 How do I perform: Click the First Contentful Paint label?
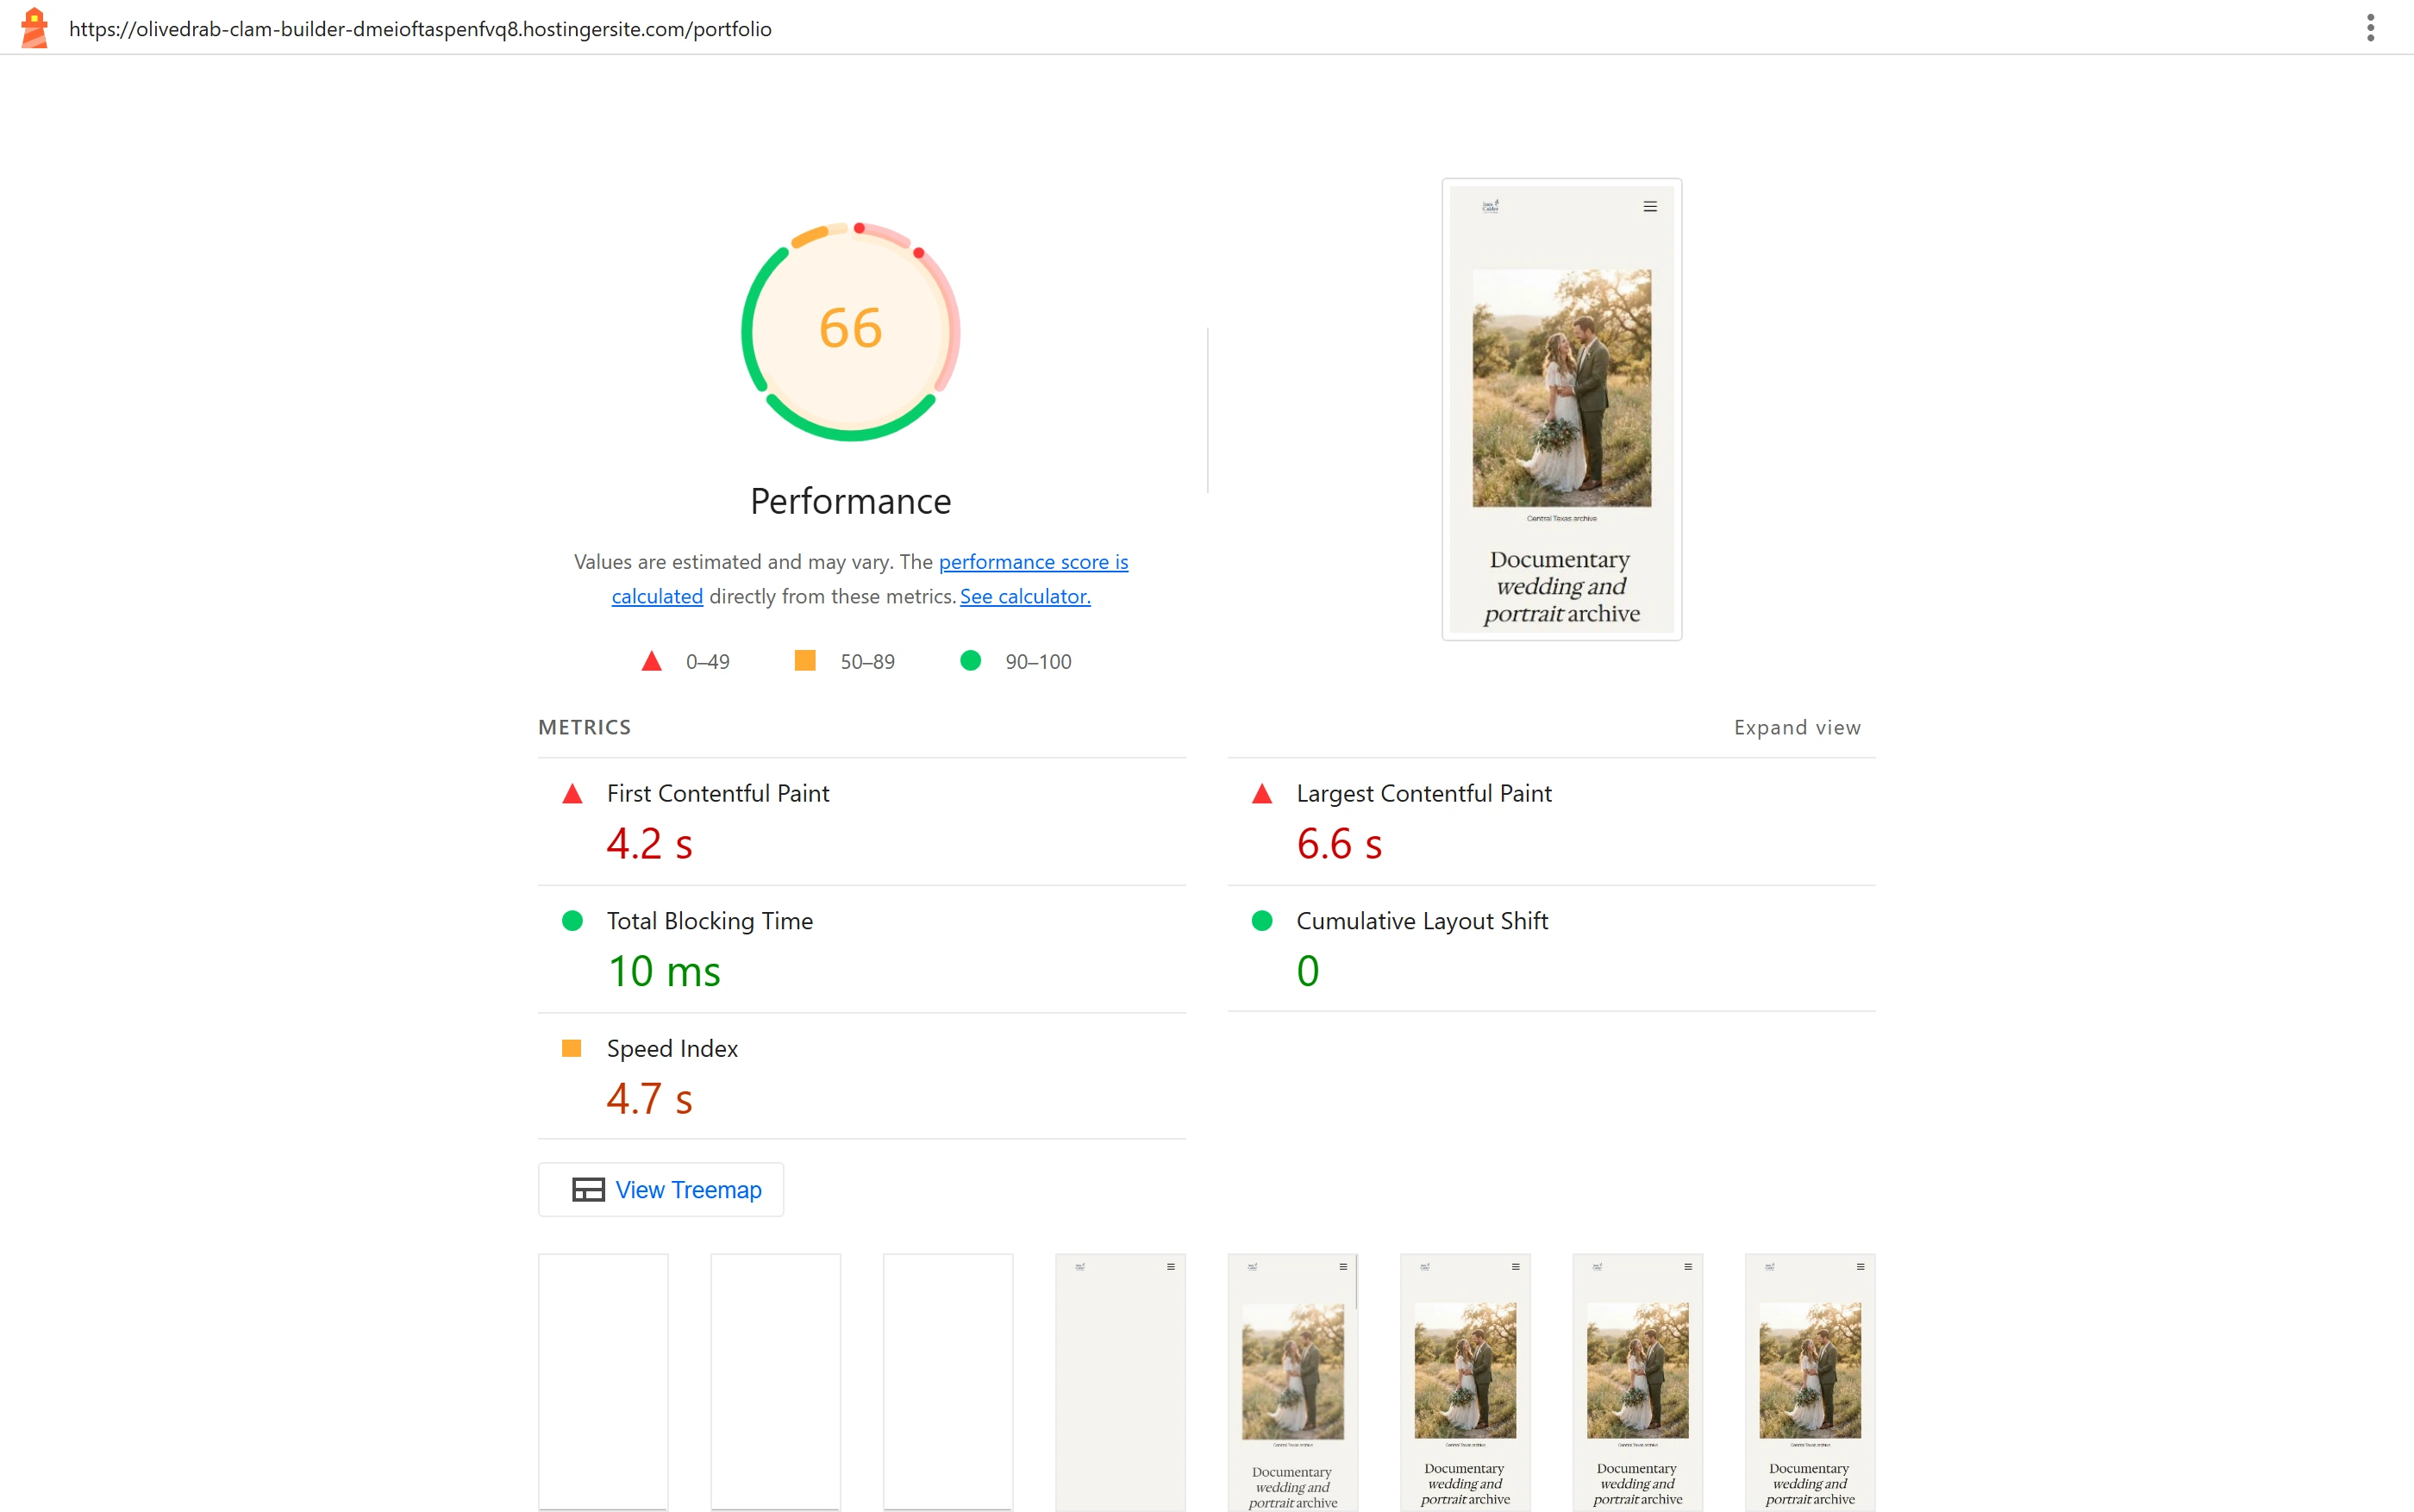point(718,793)
